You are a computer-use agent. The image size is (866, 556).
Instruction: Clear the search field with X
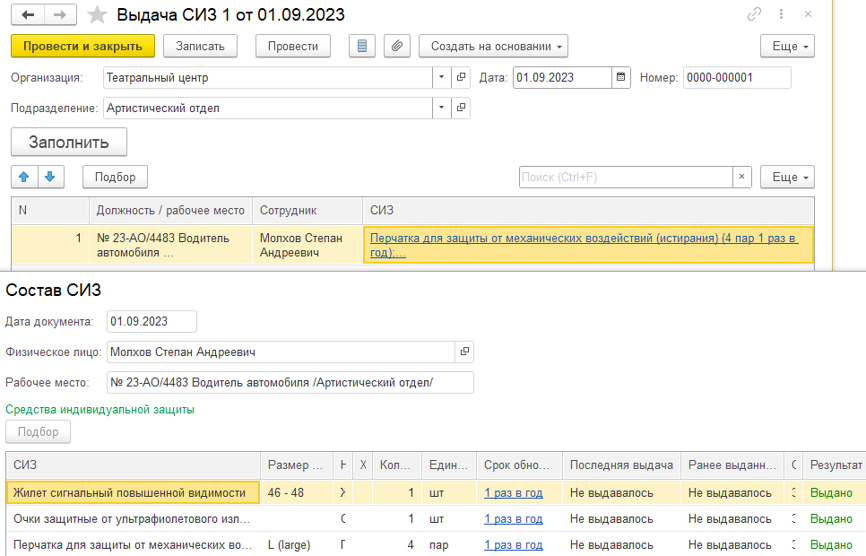741,177
